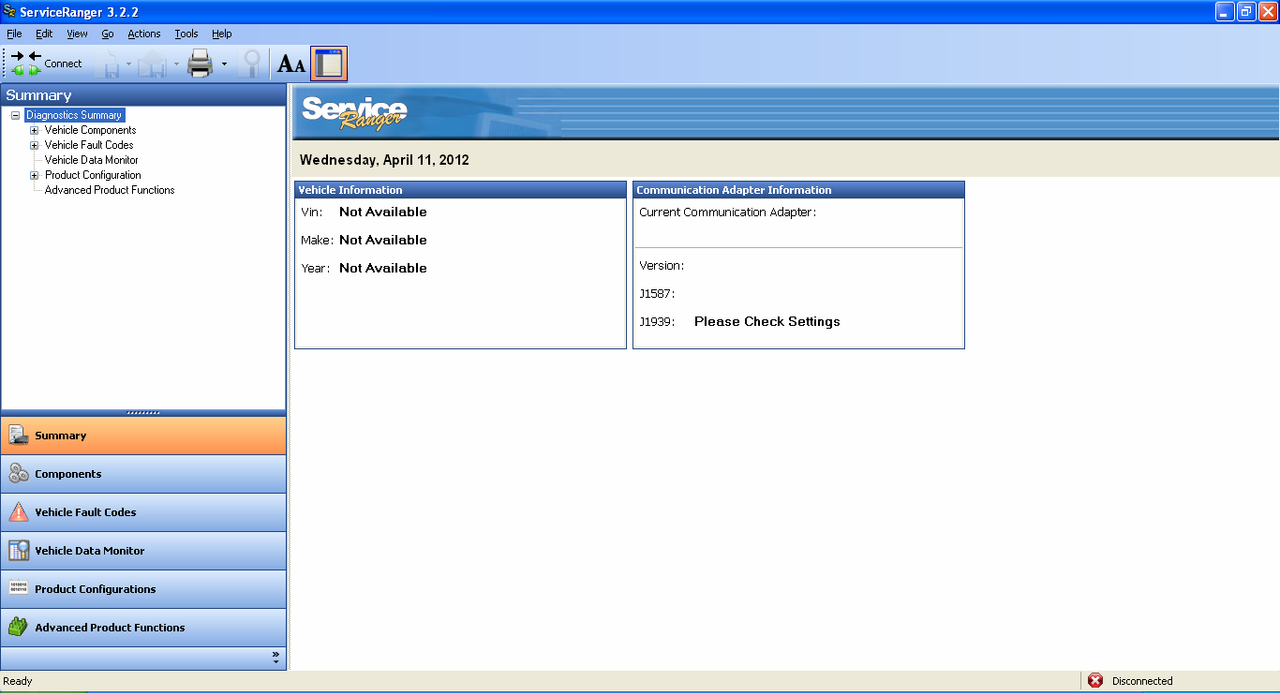Image resolution: width=1280 pixels, height=693 pixels.
Task: Click the disabled magnifier search icon
Action: pyautogui.click(x=251, y=64)
